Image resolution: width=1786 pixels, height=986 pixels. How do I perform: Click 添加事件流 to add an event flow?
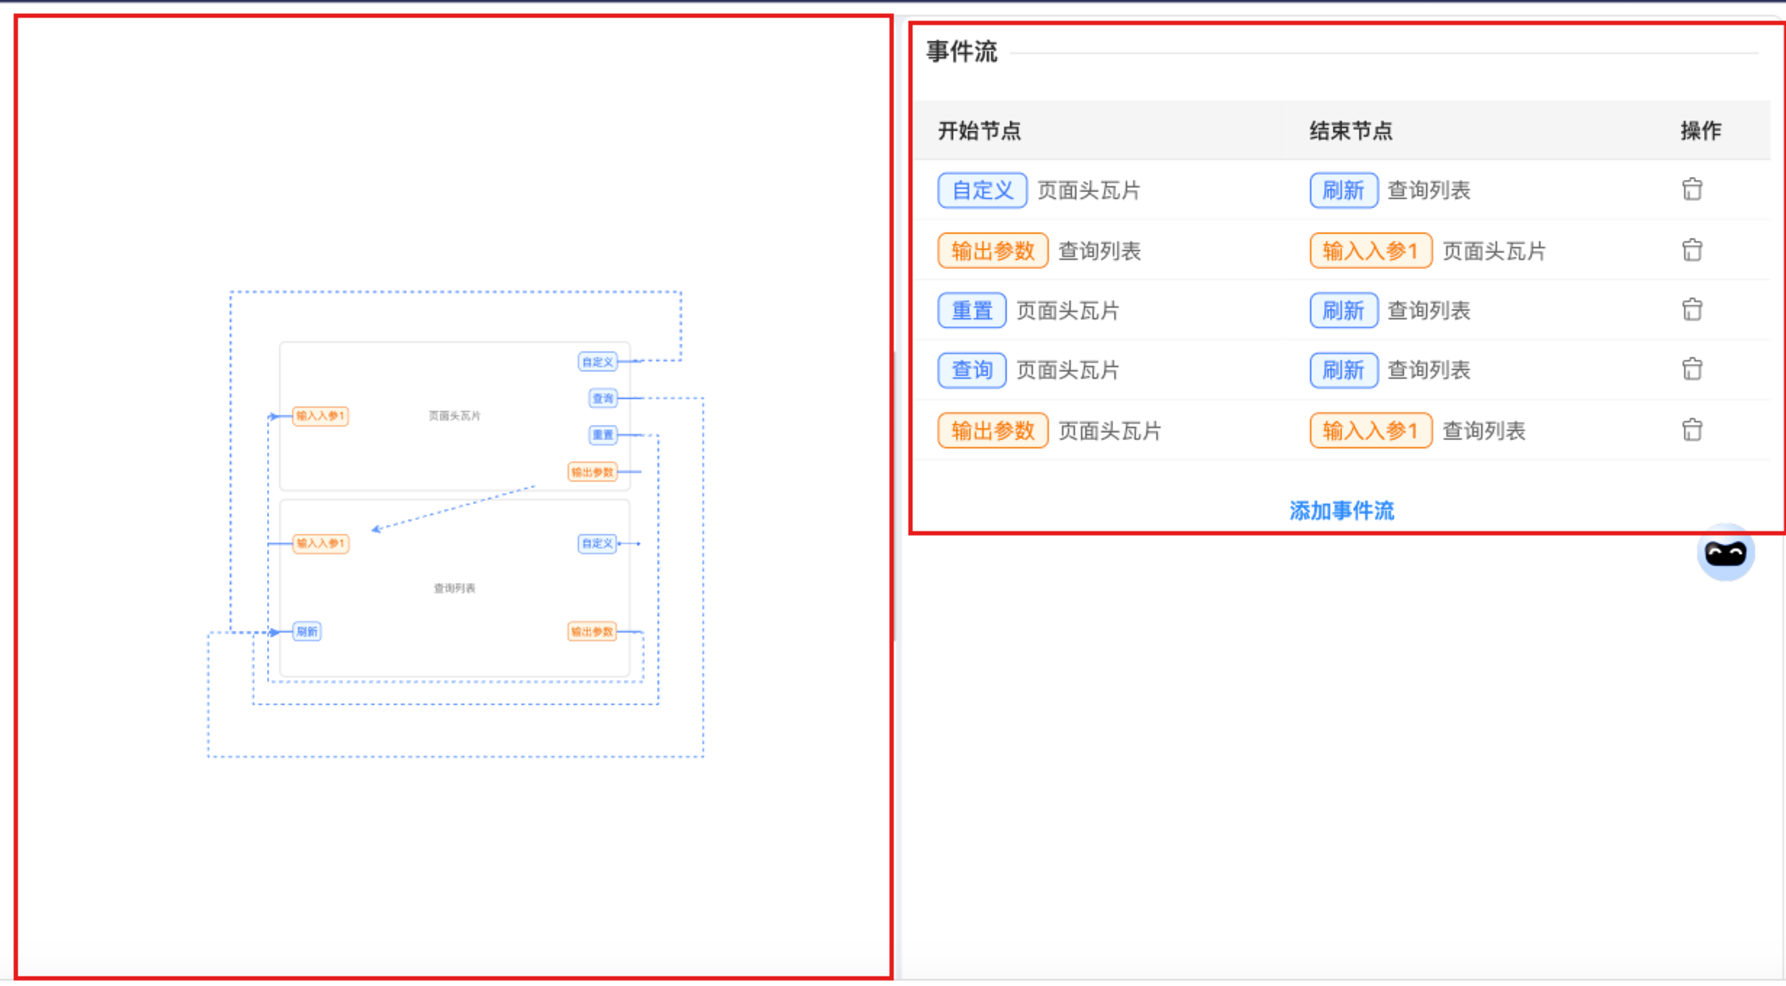(1341, 511)
